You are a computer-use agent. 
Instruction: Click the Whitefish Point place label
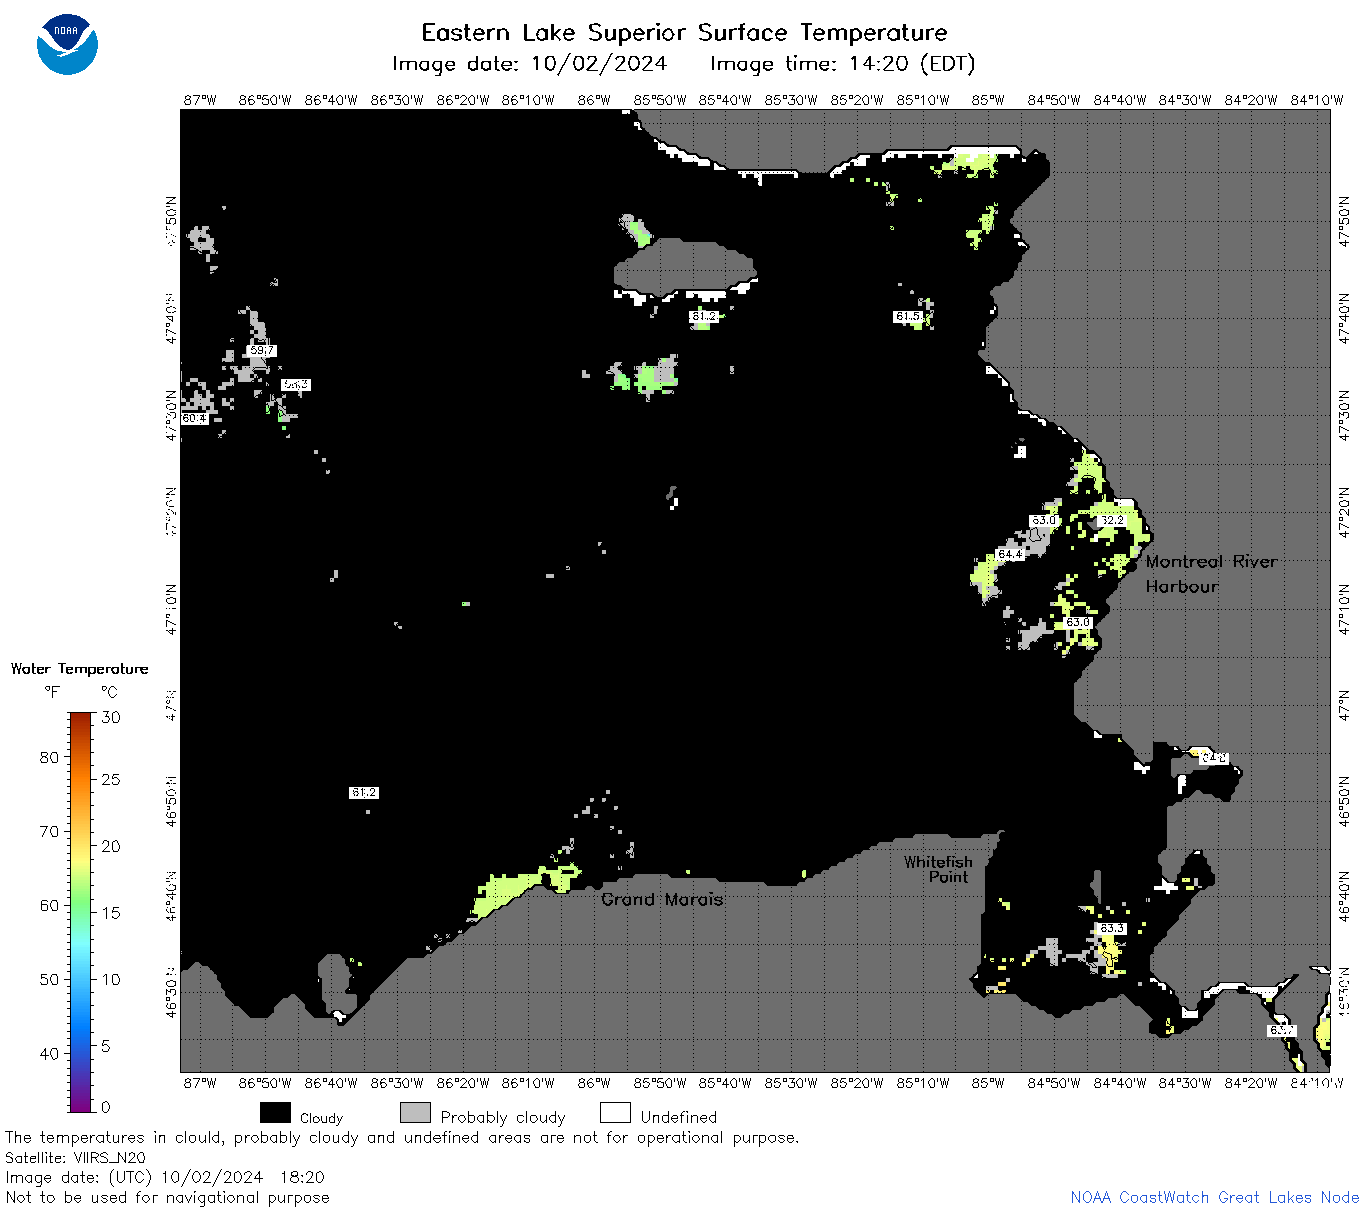(x=938, y=869)
